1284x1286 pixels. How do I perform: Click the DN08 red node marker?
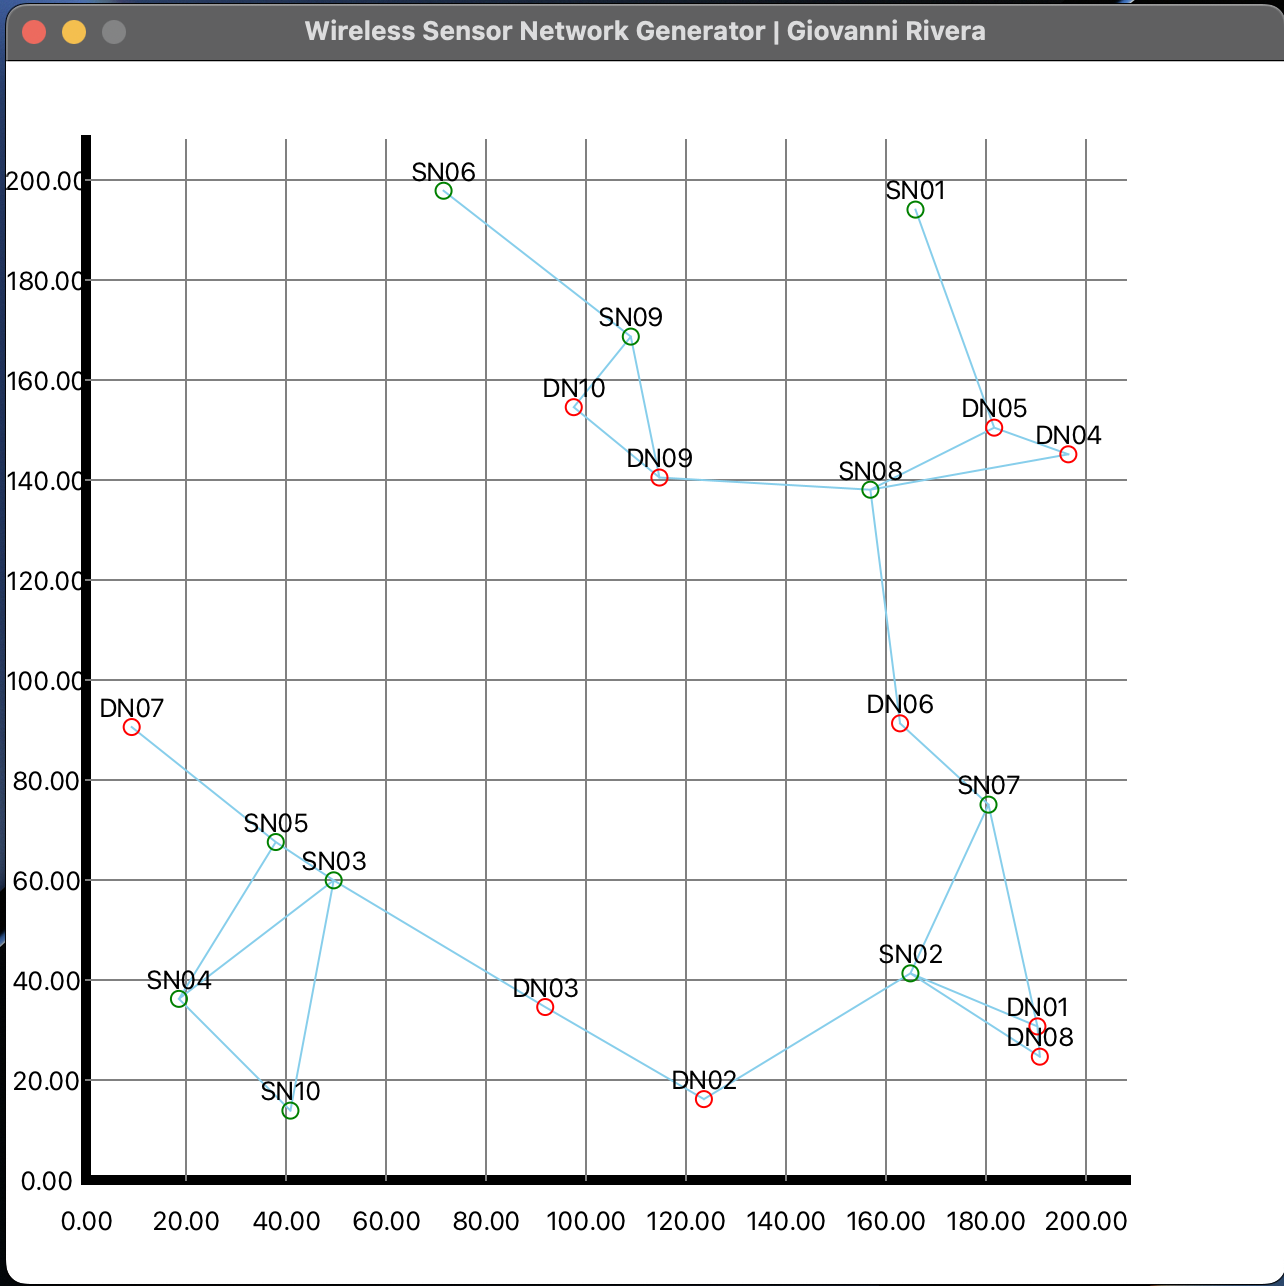[x=1040, y=1057]
